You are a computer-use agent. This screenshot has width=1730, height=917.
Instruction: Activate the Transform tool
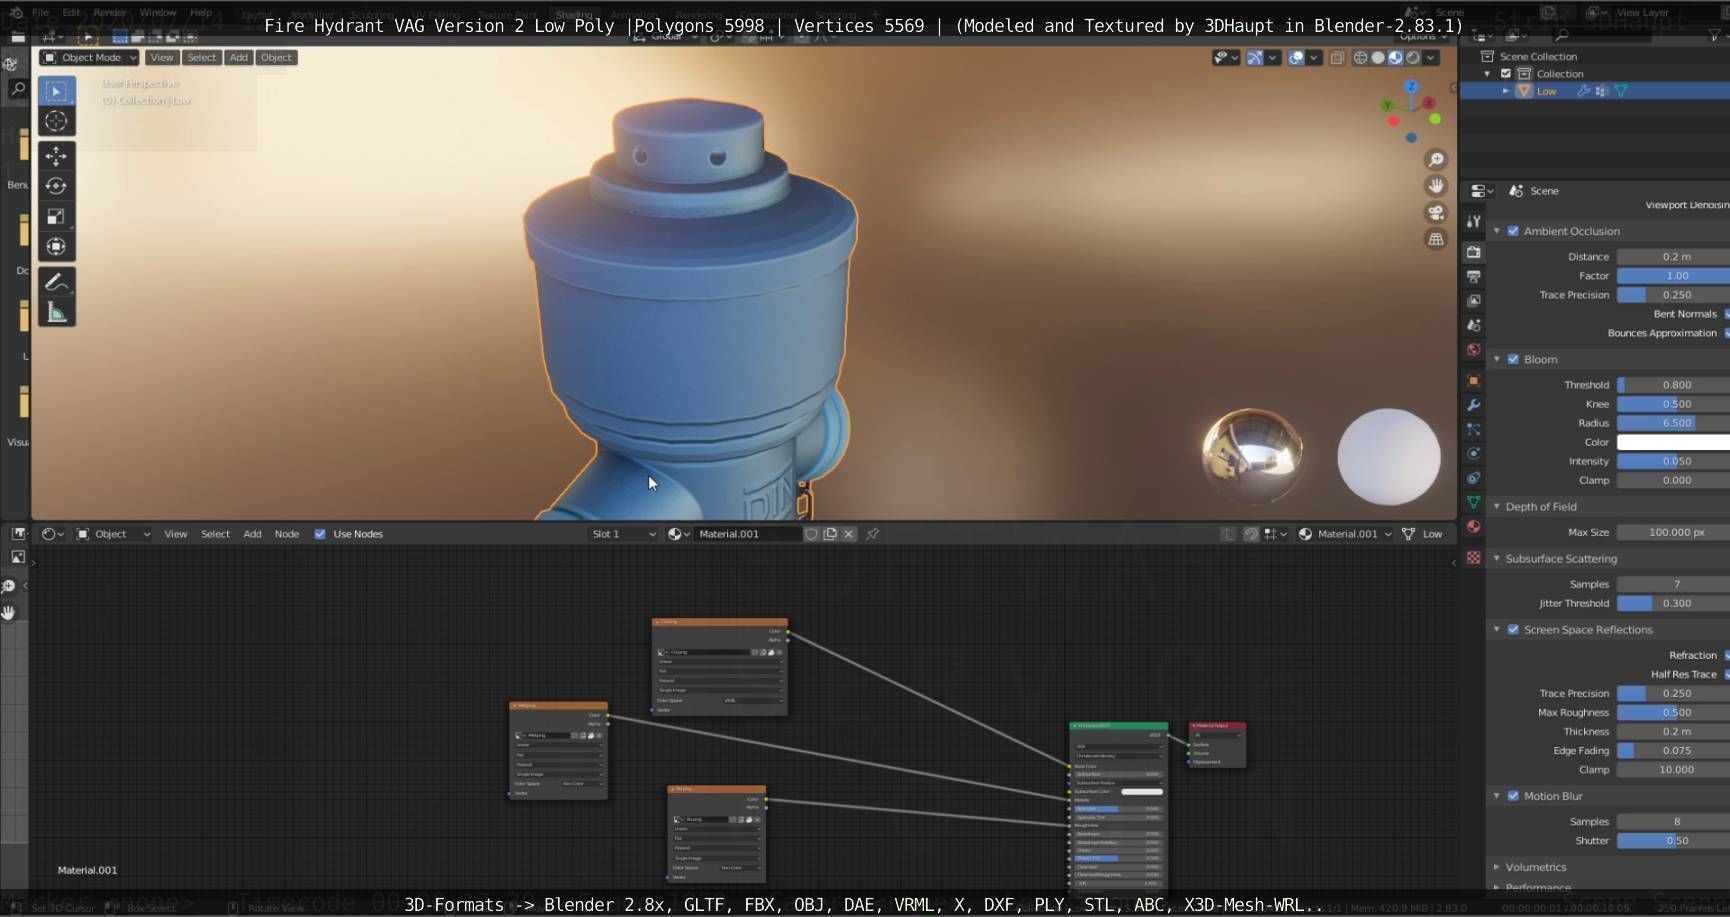(x=56, y=246)
